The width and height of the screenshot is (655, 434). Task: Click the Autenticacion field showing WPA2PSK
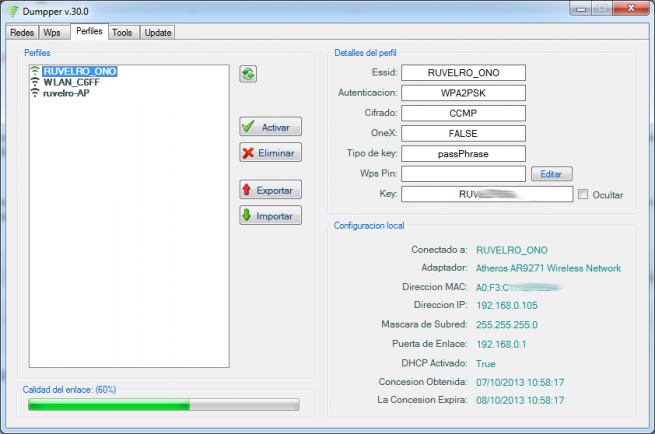465,92
